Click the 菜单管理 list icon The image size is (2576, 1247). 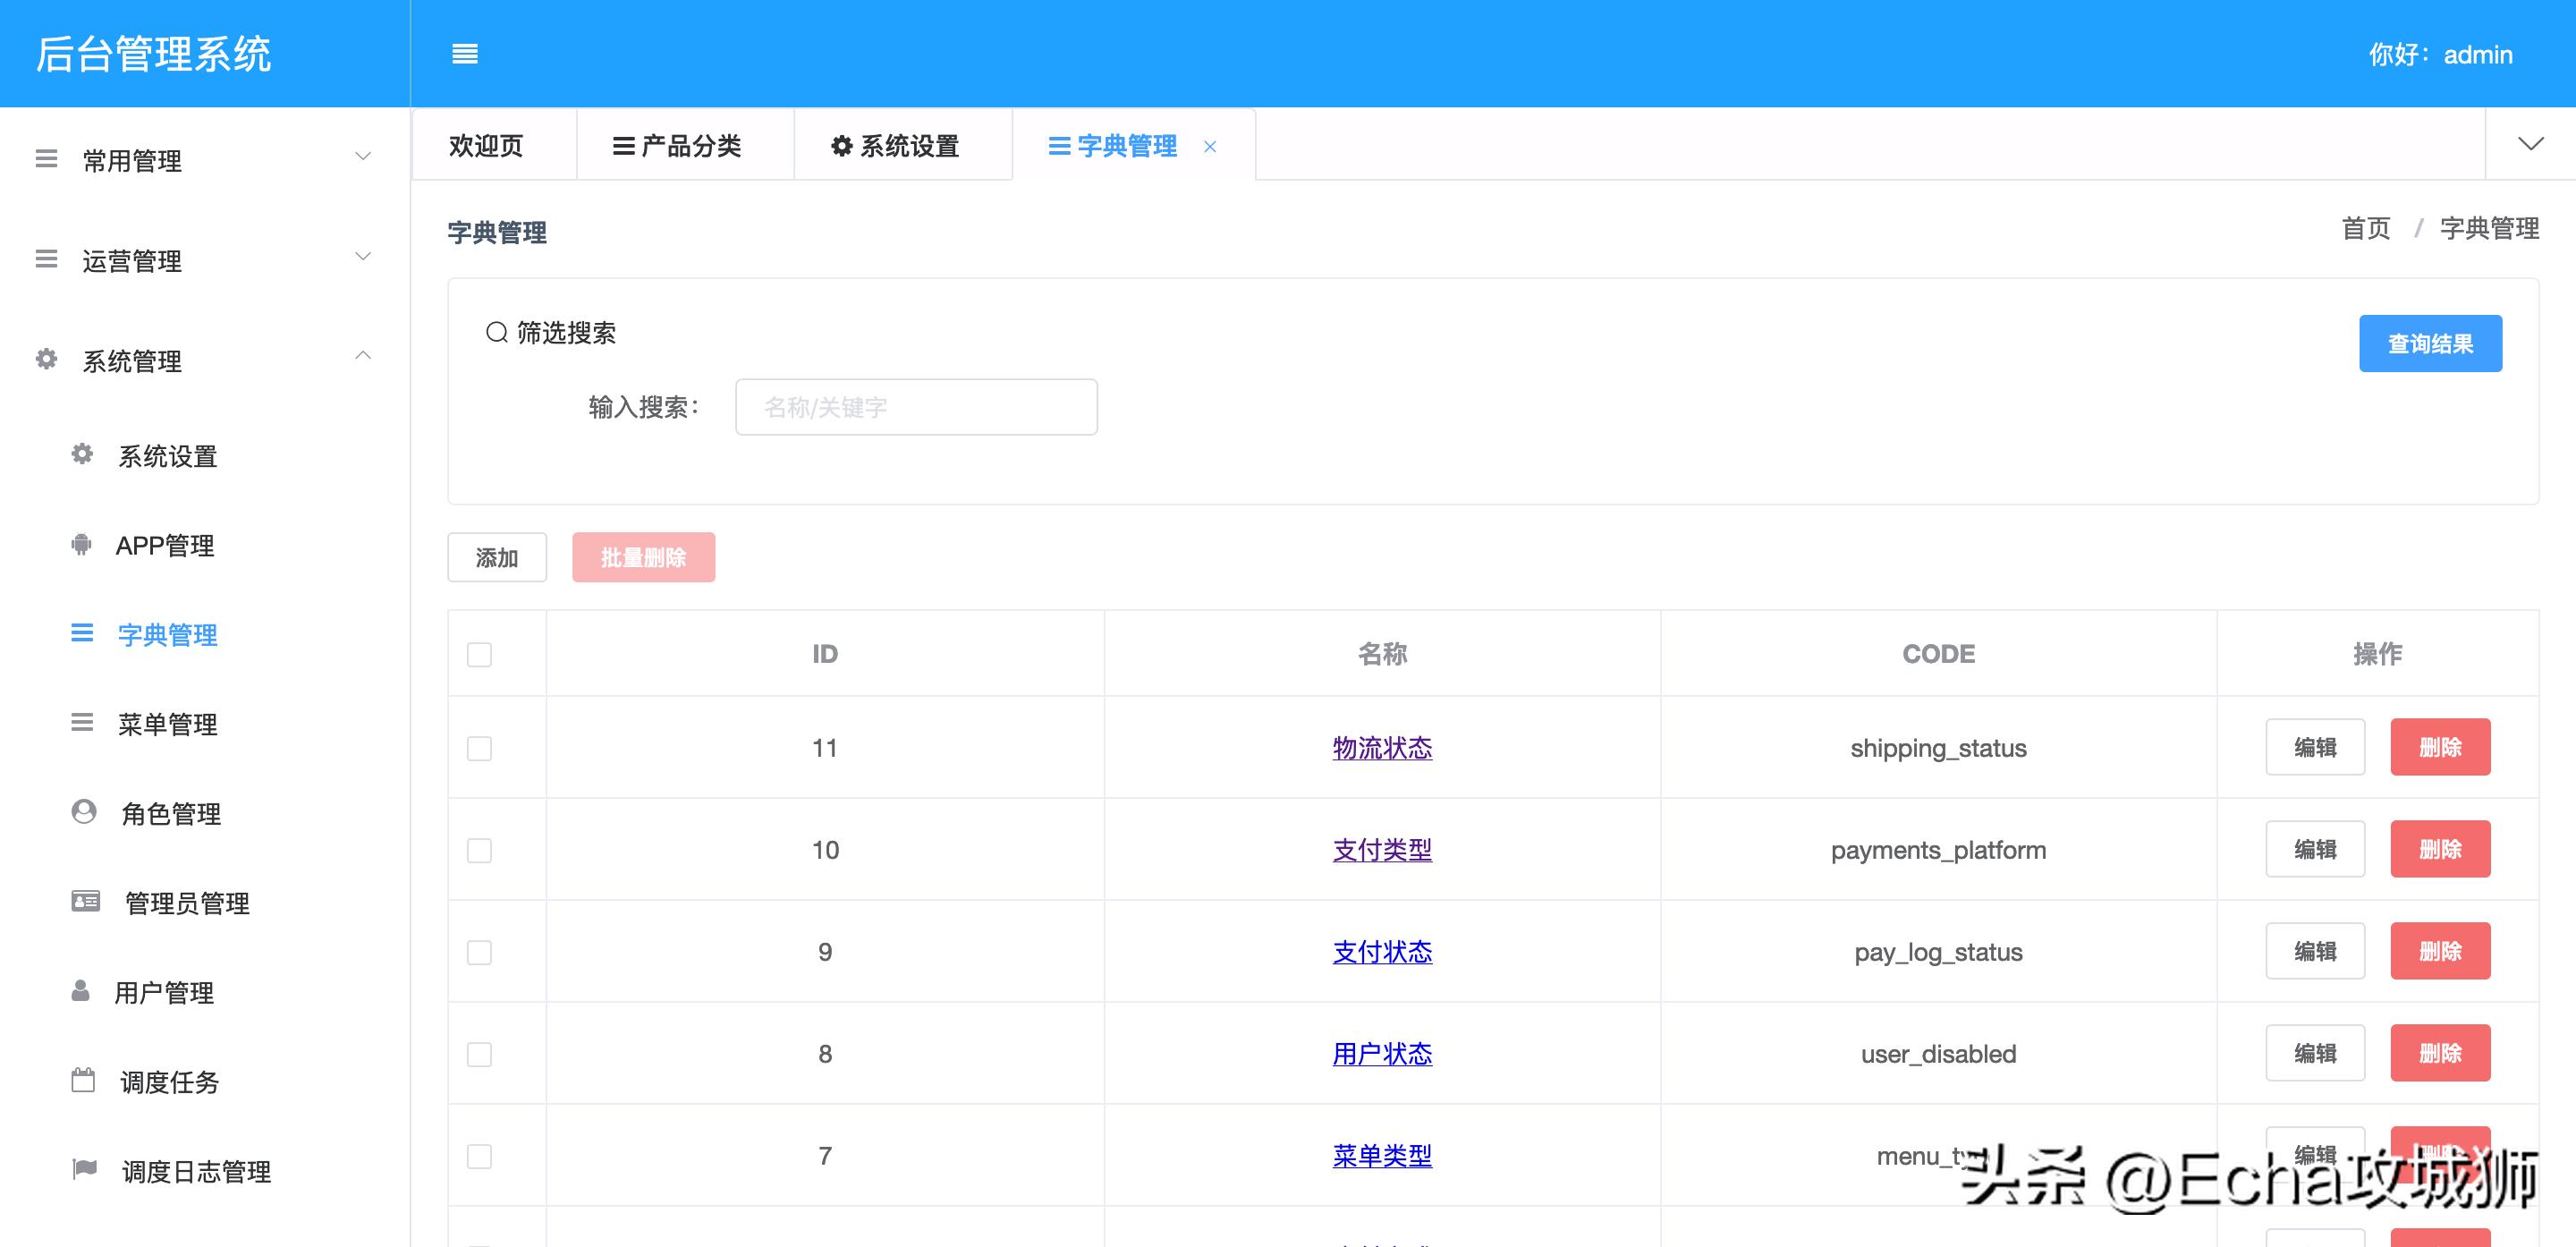(x=81, y=723)
